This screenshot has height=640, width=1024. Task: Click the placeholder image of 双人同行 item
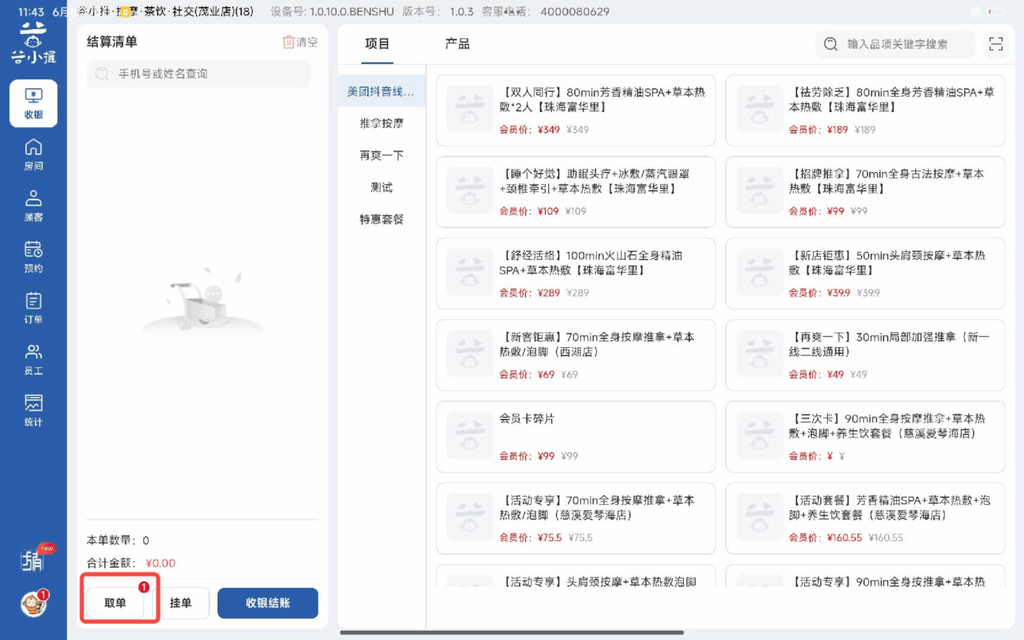click(470, 109)
